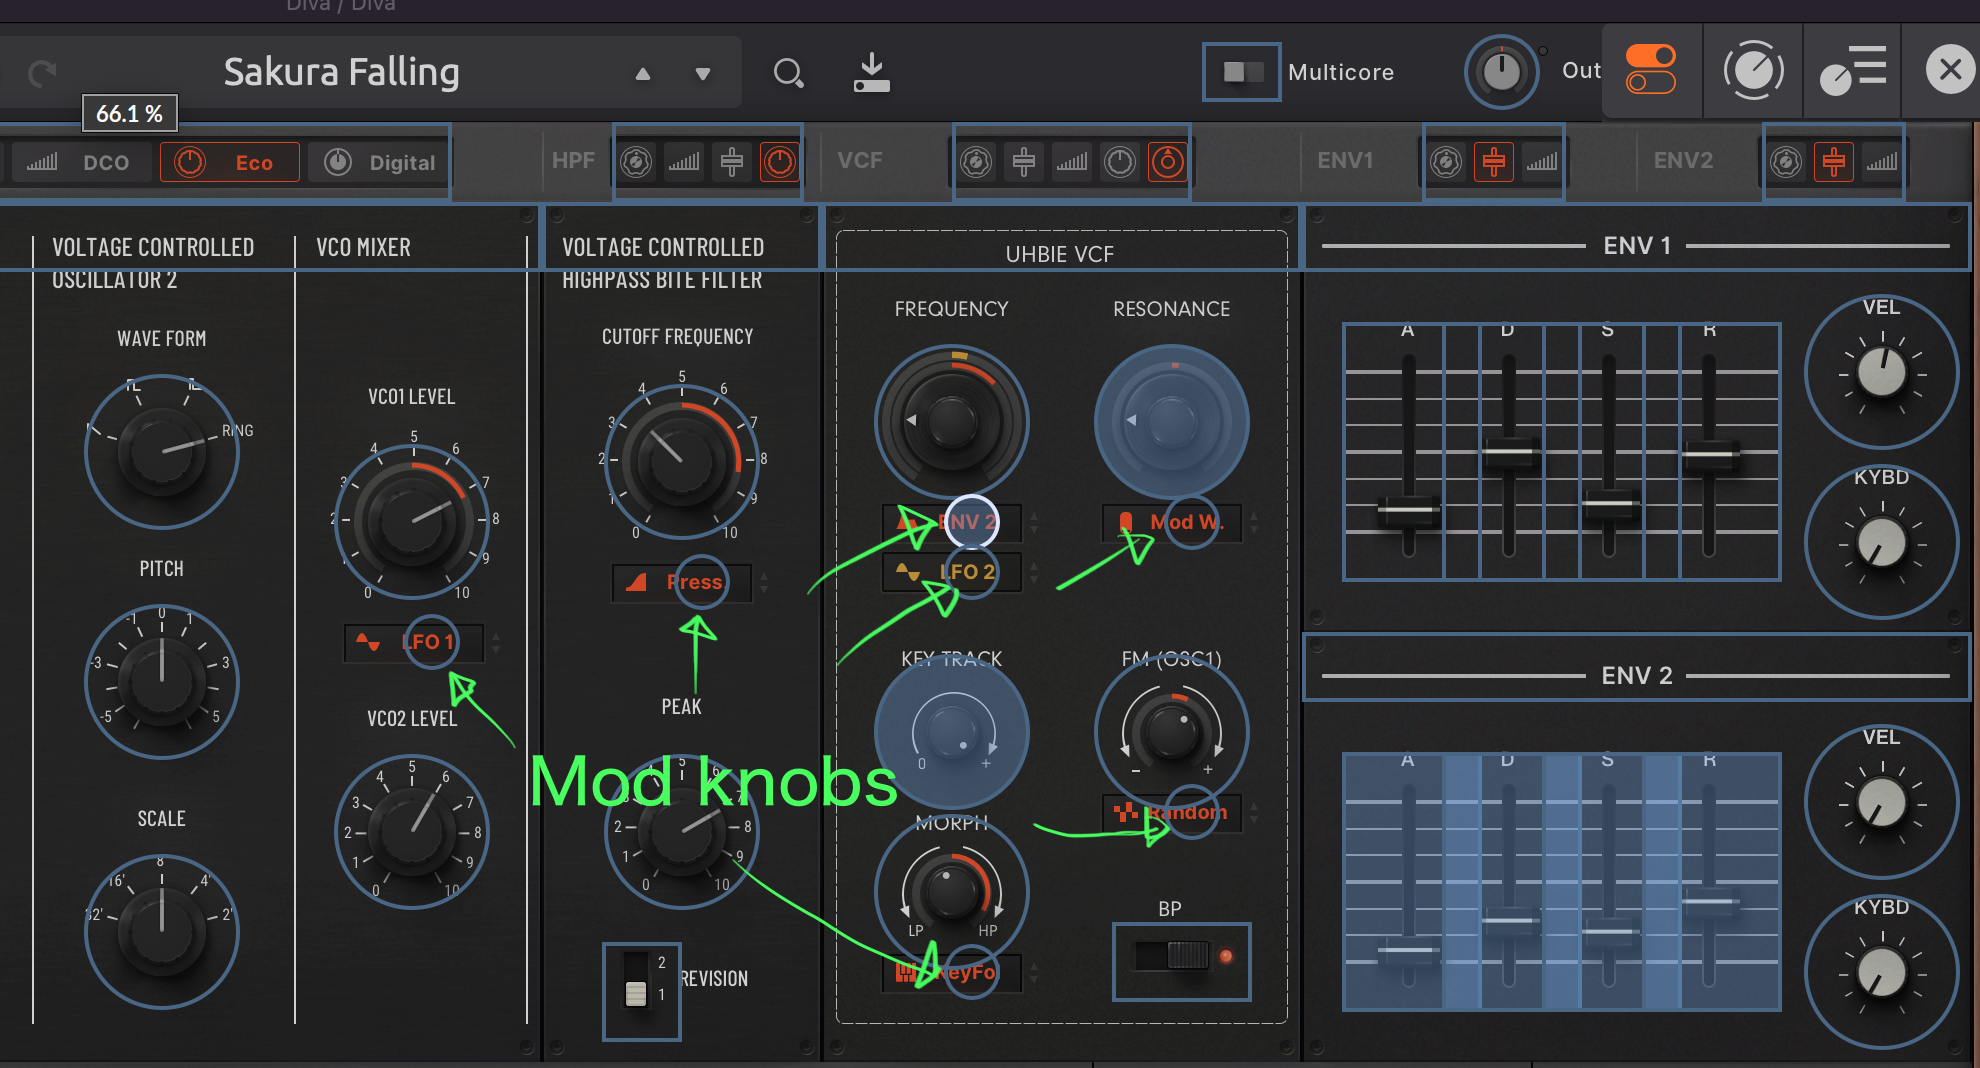This screenshot has height=1068, width=1980.
Task: Go to next preset with down arrow
Action: click(x=703, y=74)
